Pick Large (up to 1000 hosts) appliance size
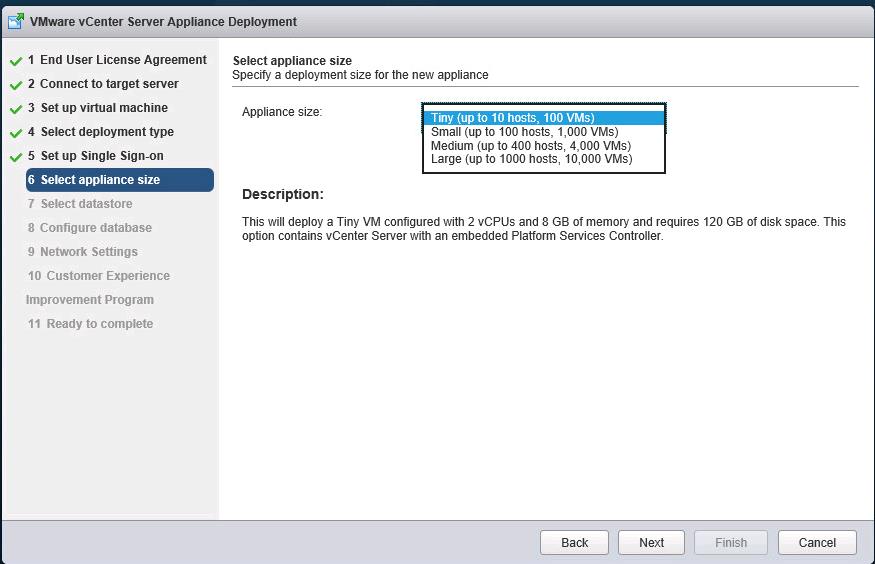The width and height of the screenshot is (875, 564). 531,159
